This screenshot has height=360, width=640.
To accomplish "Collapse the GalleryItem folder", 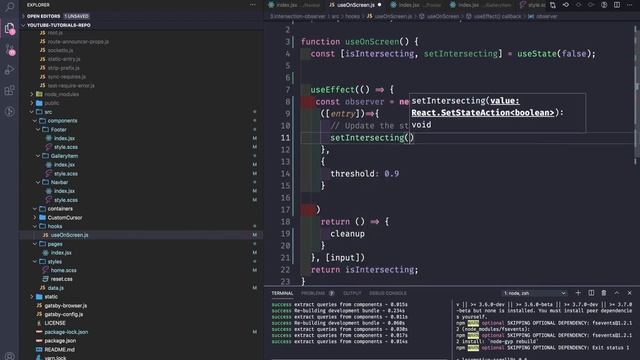I will [38, 156].
